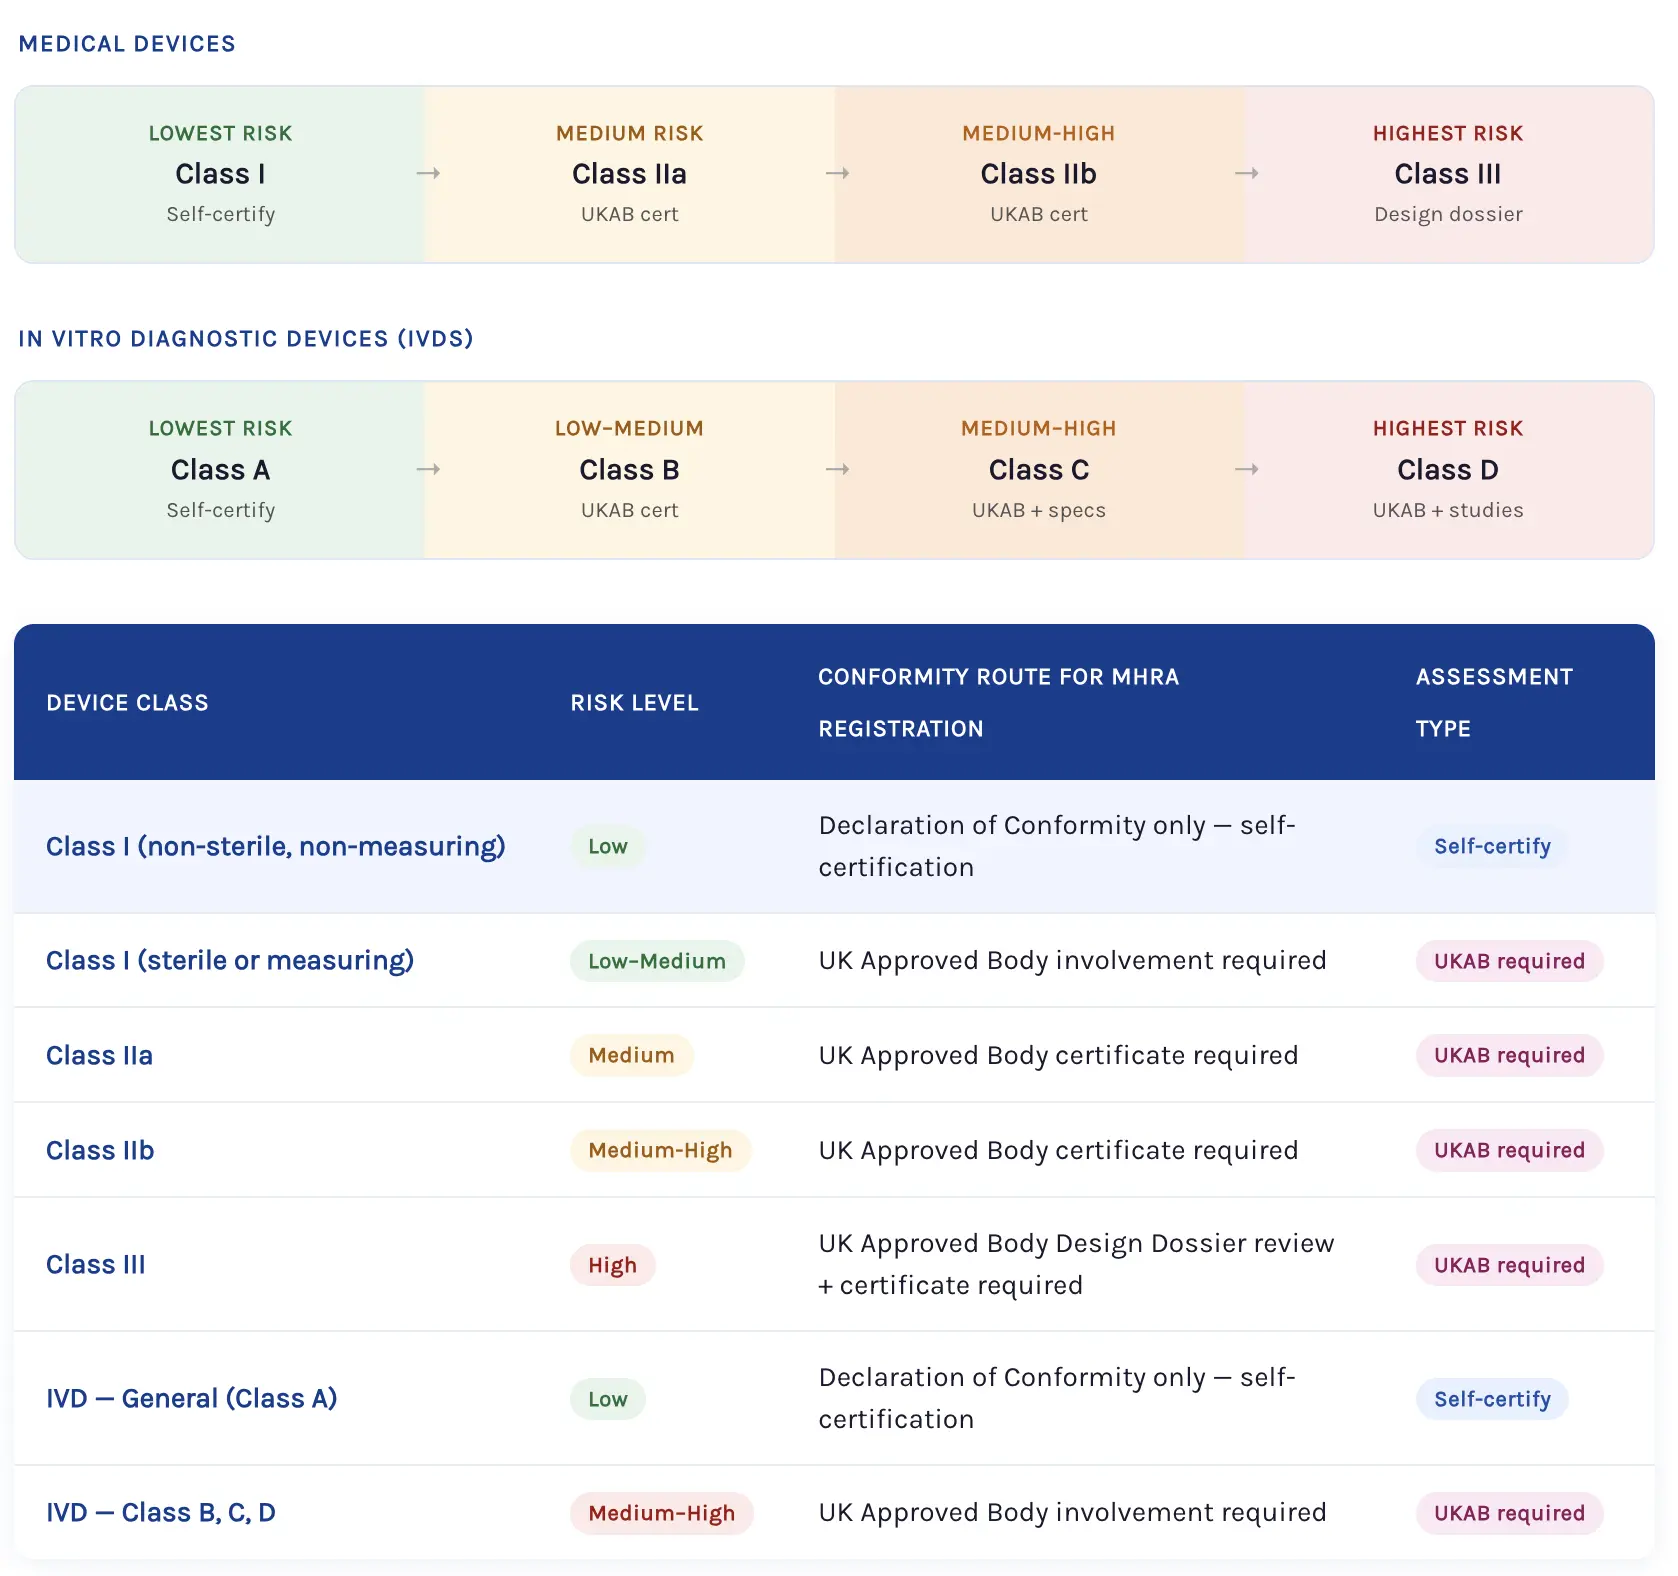The height and width of the screenshot is (1576, 1678).
Task: Click the Low badge in the non-sterile Class I row
Action: click(608, 847)
